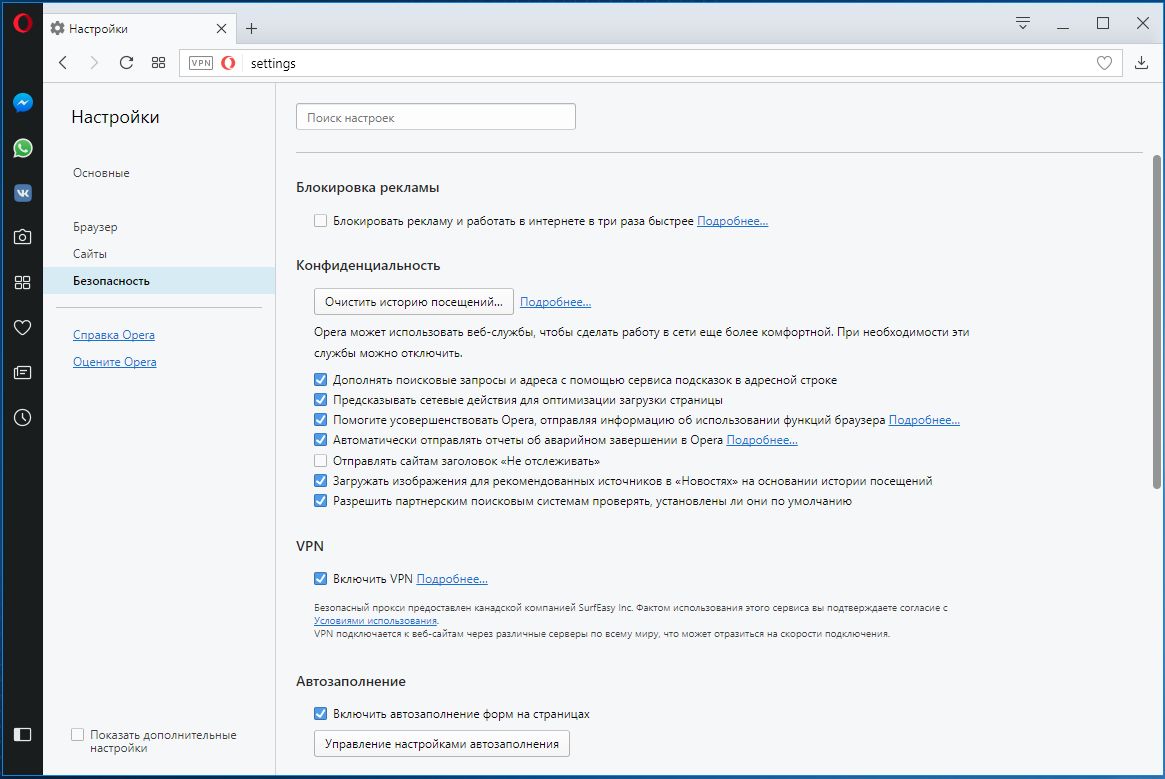Open browsing history clock icon

(x=22, y=418)
